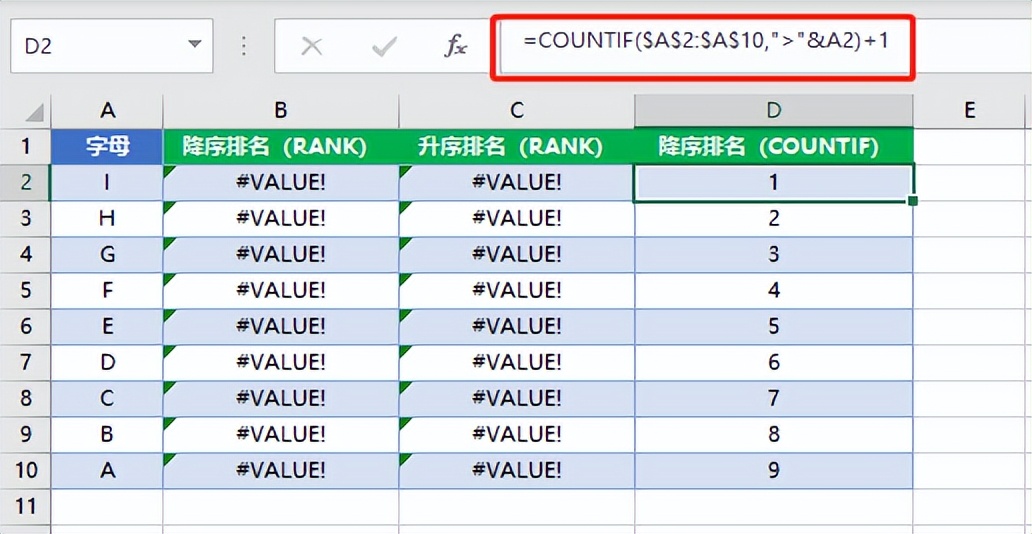The width and height of the screenshot is (1032, 534).
Task: Click the fill handle of cell D2
Action: point(913,200)
